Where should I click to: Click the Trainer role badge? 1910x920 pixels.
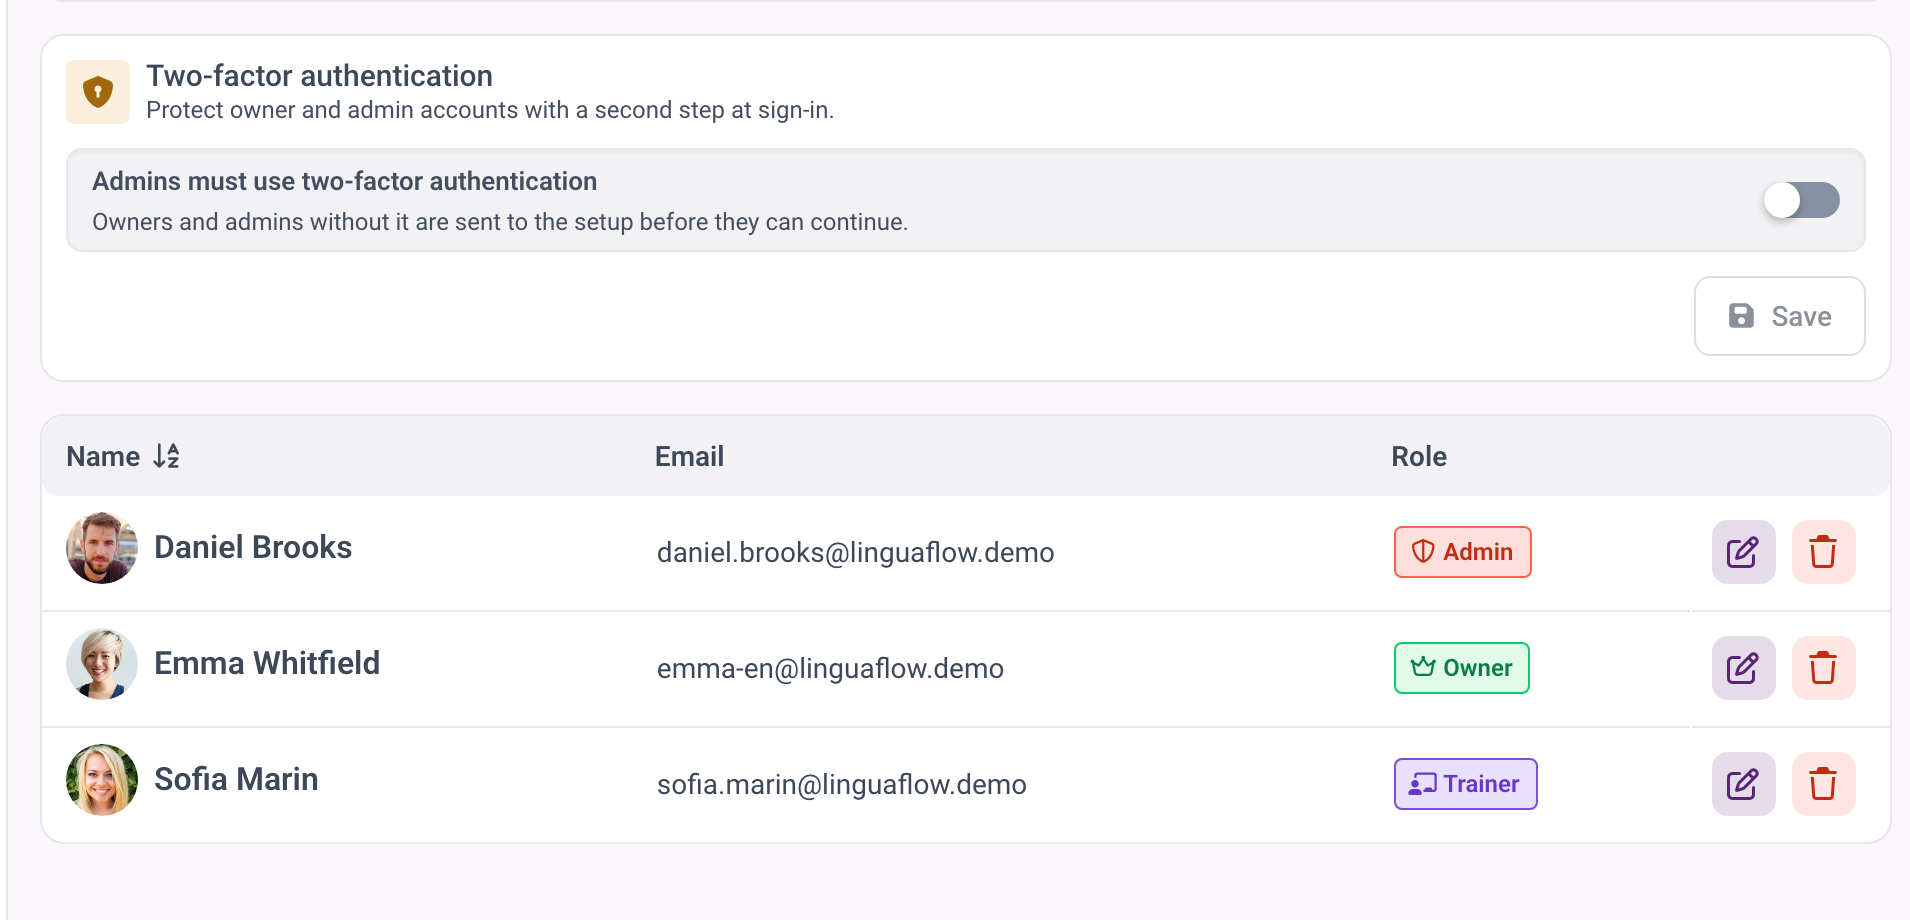pos(1465,784)
